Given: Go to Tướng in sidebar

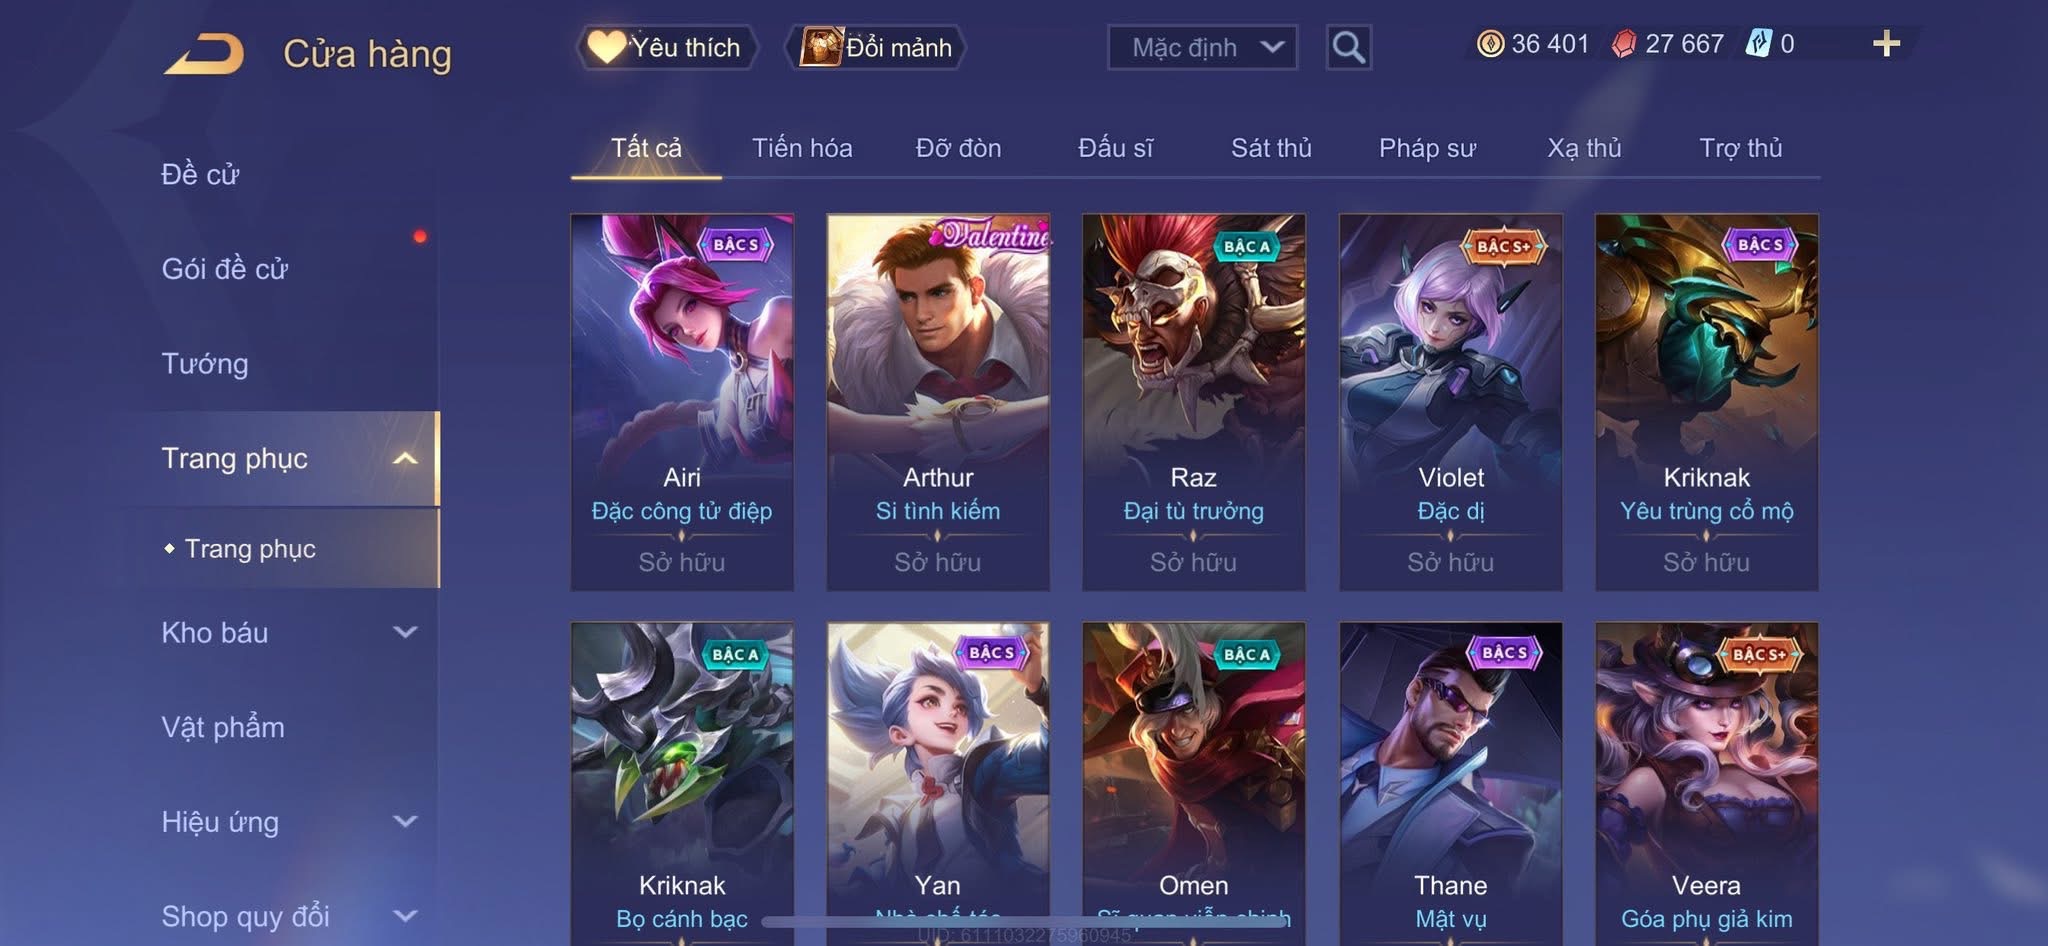Looking at the screenshot, I should point(205,363).
